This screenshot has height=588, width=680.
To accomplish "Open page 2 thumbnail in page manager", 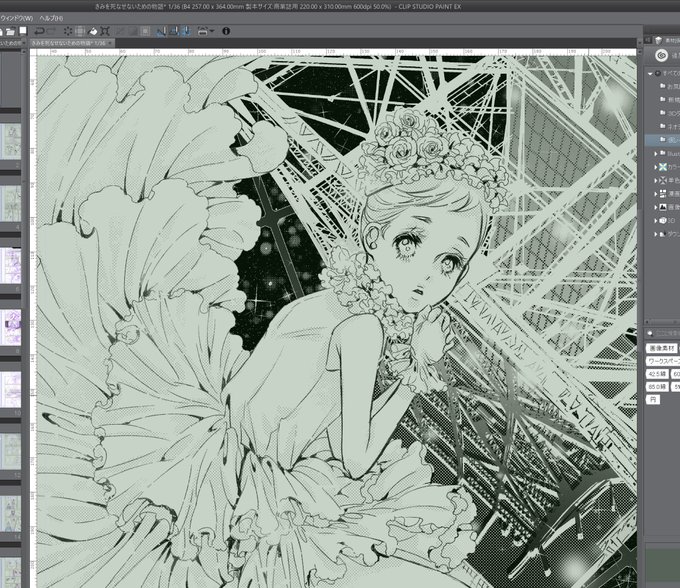I will [10, 141].
